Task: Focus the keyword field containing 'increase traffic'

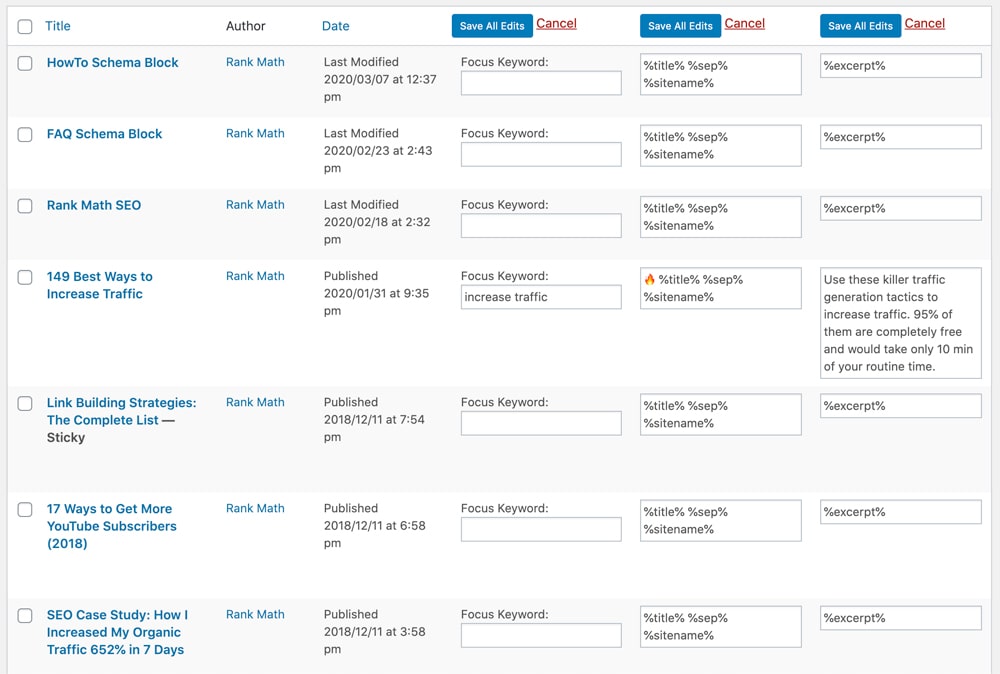Action: tap(541, 297)
